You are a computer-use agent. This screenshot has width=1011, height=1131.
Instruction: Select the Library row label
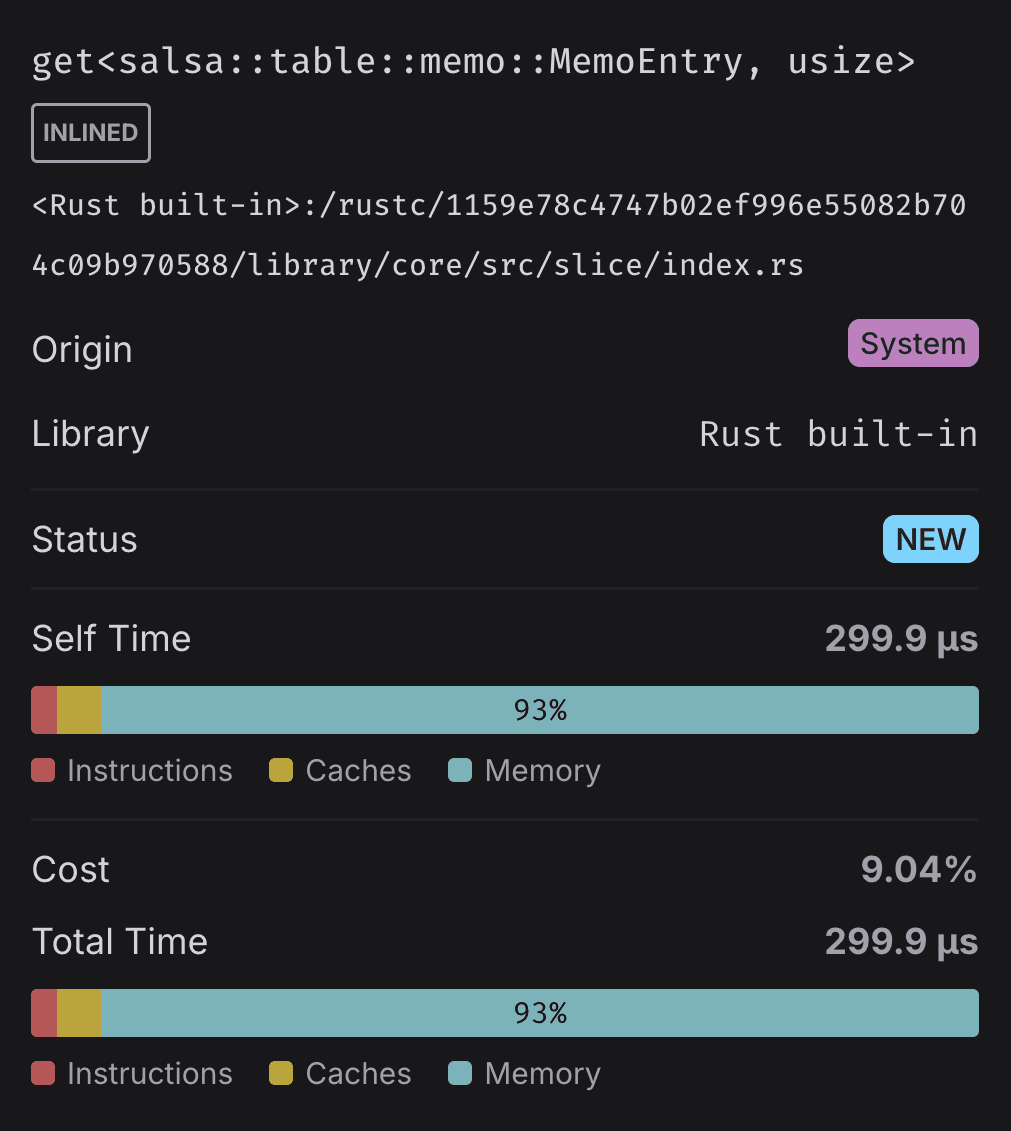coord(90,433)
